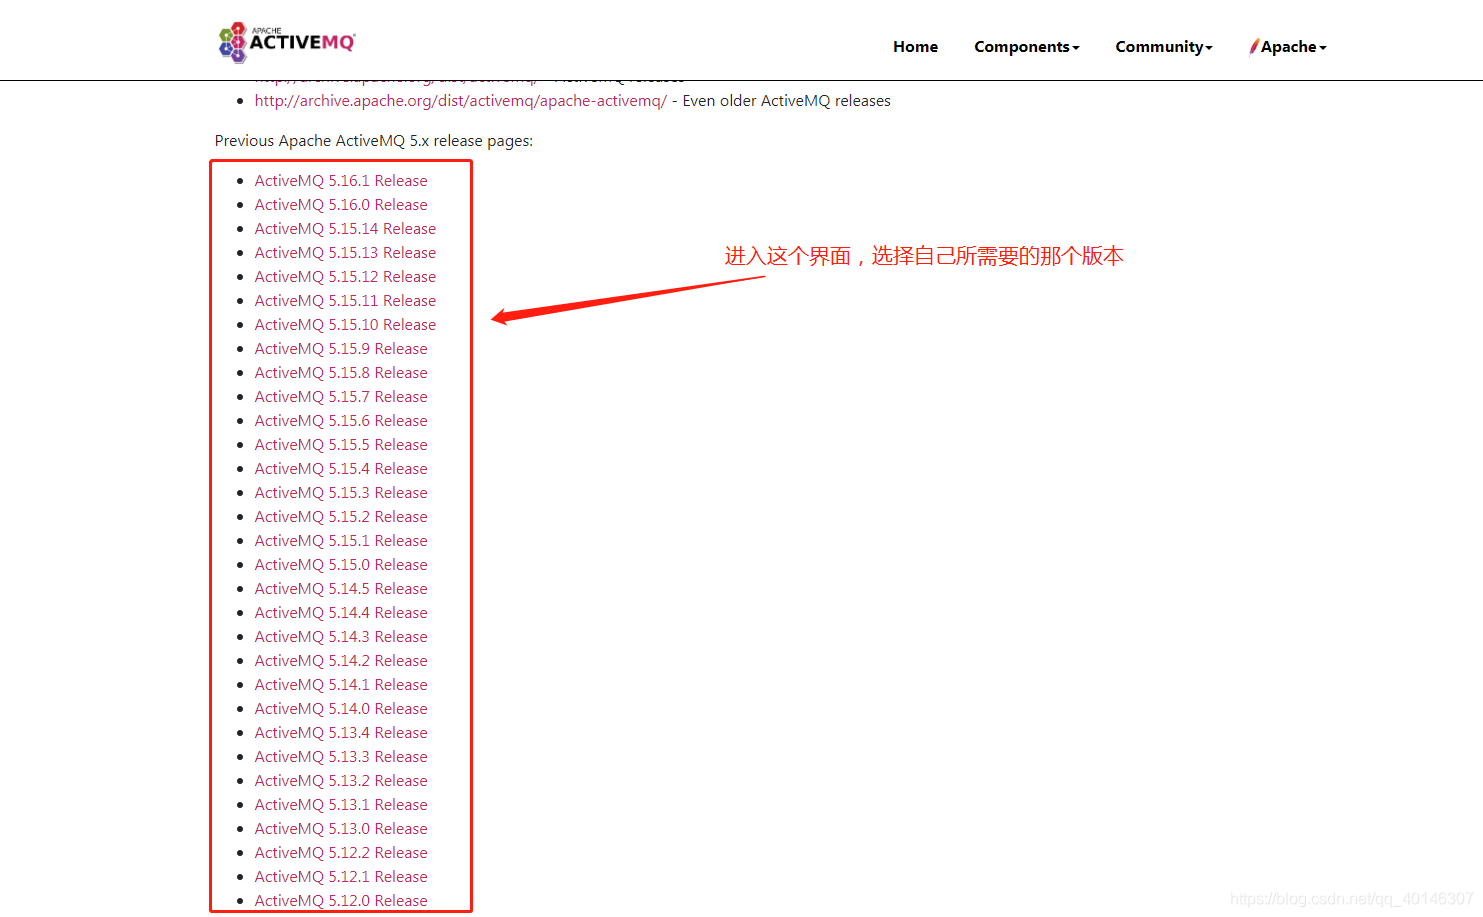Open ActiveMQ 5.15.13 Release page
This screenshot has width=1483, height=917.
point(345,253)
